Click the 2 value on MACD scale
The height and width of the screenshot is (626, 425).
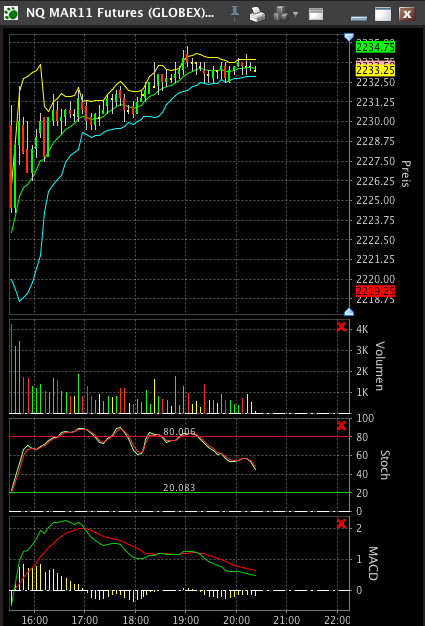pos(359,528)
